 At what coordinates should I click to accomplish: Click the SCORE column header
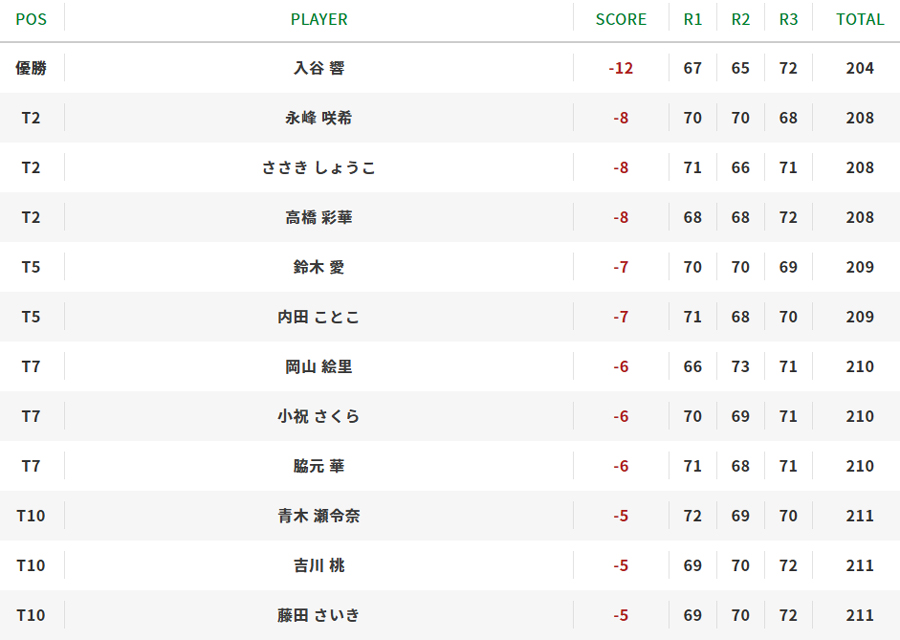621,20
